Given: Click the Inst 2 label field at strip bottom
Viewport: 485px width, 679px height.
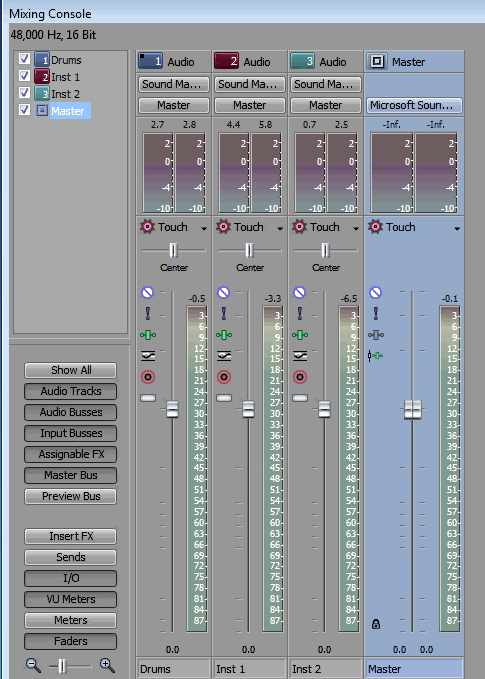Looking at the screenshot, I should pos(326,669).
